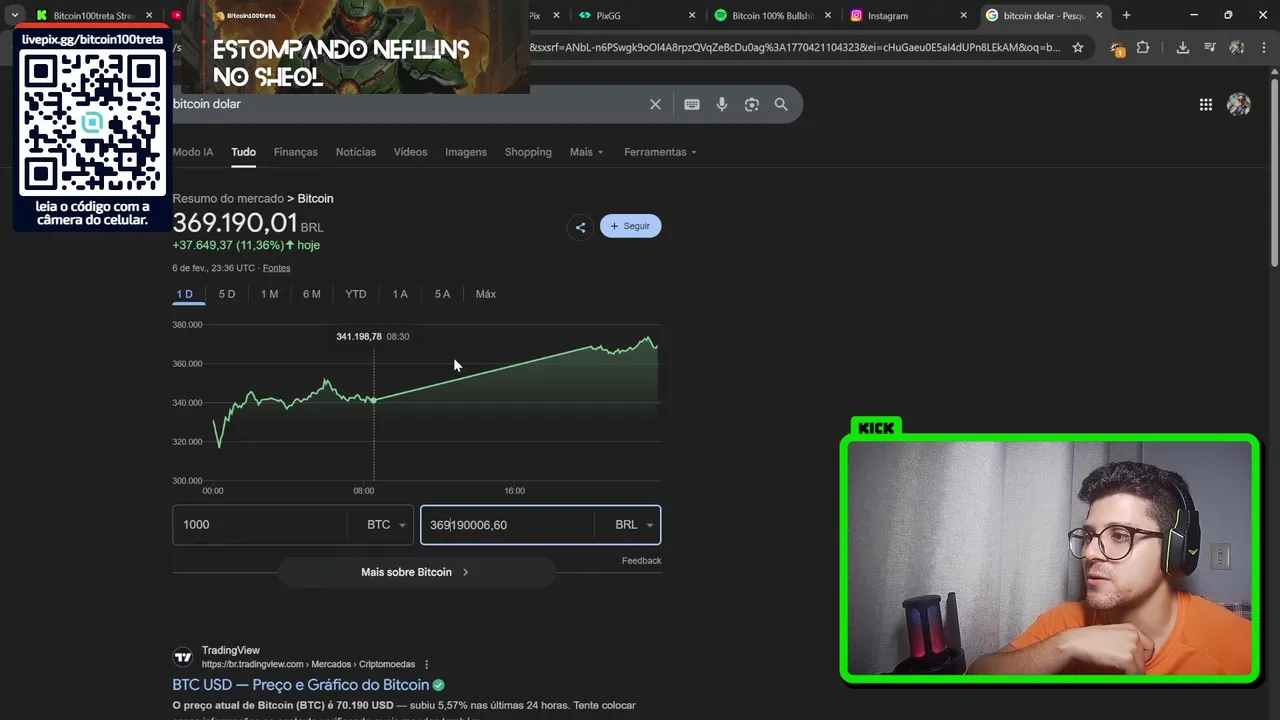Open the on-screen keyboard input tool
Viewport: 1280px width, 720px height.
click(x=692, y=104)
